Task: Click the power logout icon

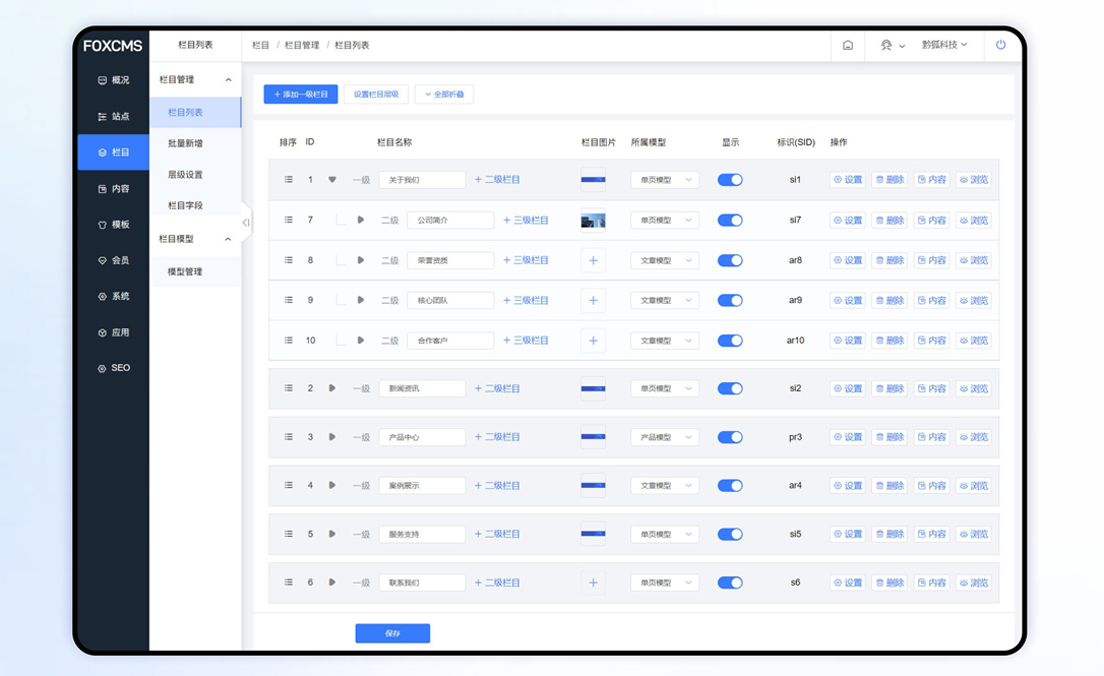Action: pyautogui.click(x=1000, y=45)
